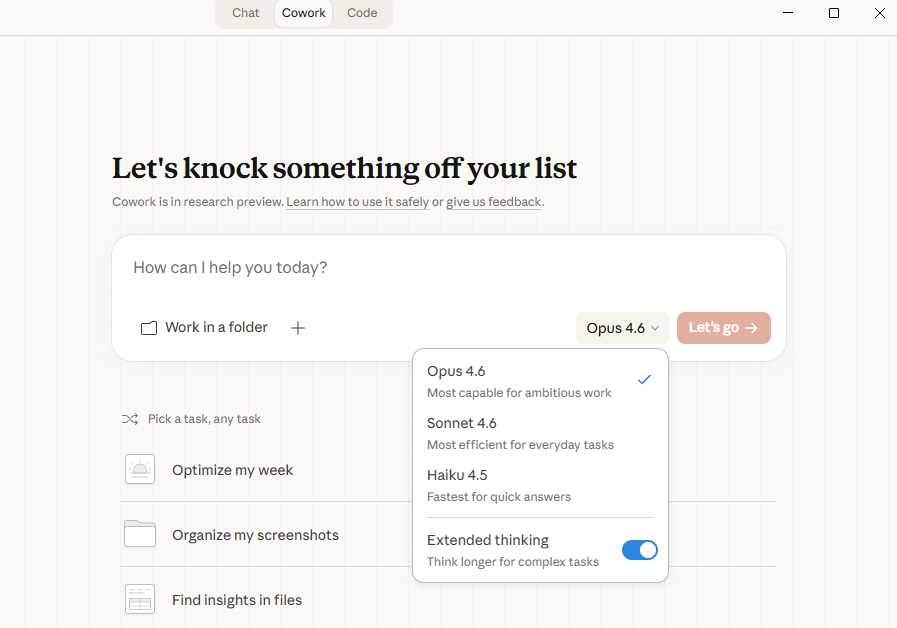Maximize the application window
The image size is (897, 628).
[834, 13]
